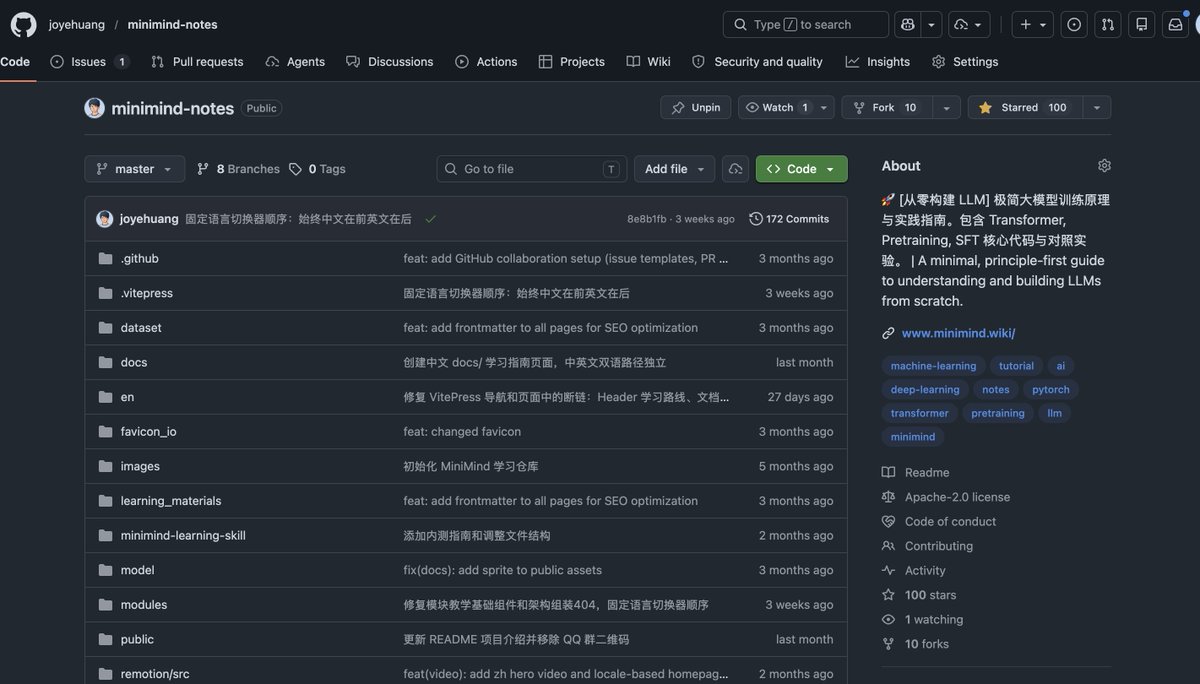Click the folder icon for modules
Screen dimensions: 1200x684
[105, 605]
